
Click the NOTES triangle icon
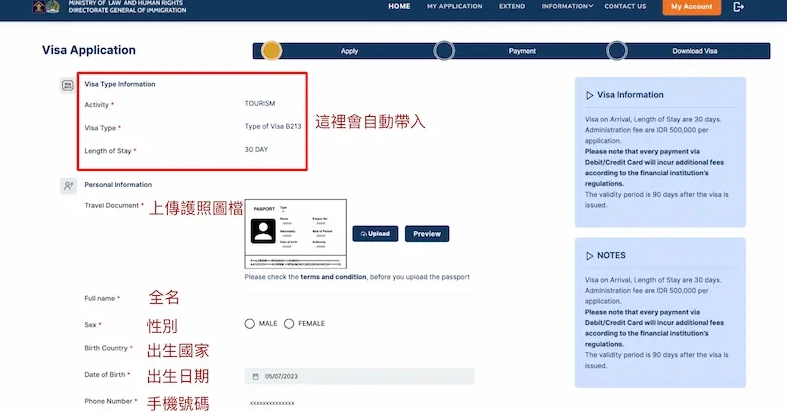pos(589,256)
